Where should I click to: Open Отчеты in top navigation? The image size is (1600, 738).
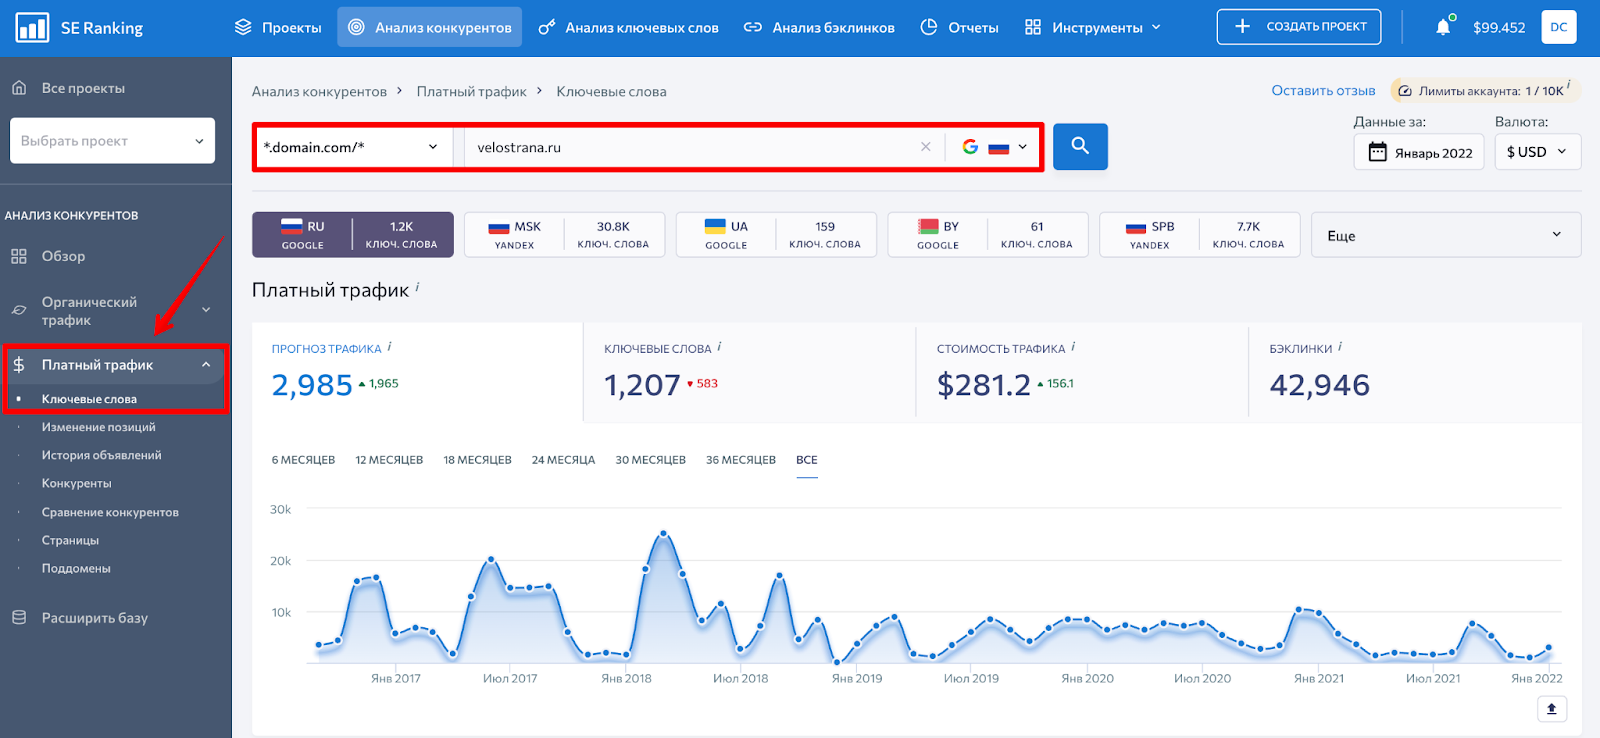[959, 27]
